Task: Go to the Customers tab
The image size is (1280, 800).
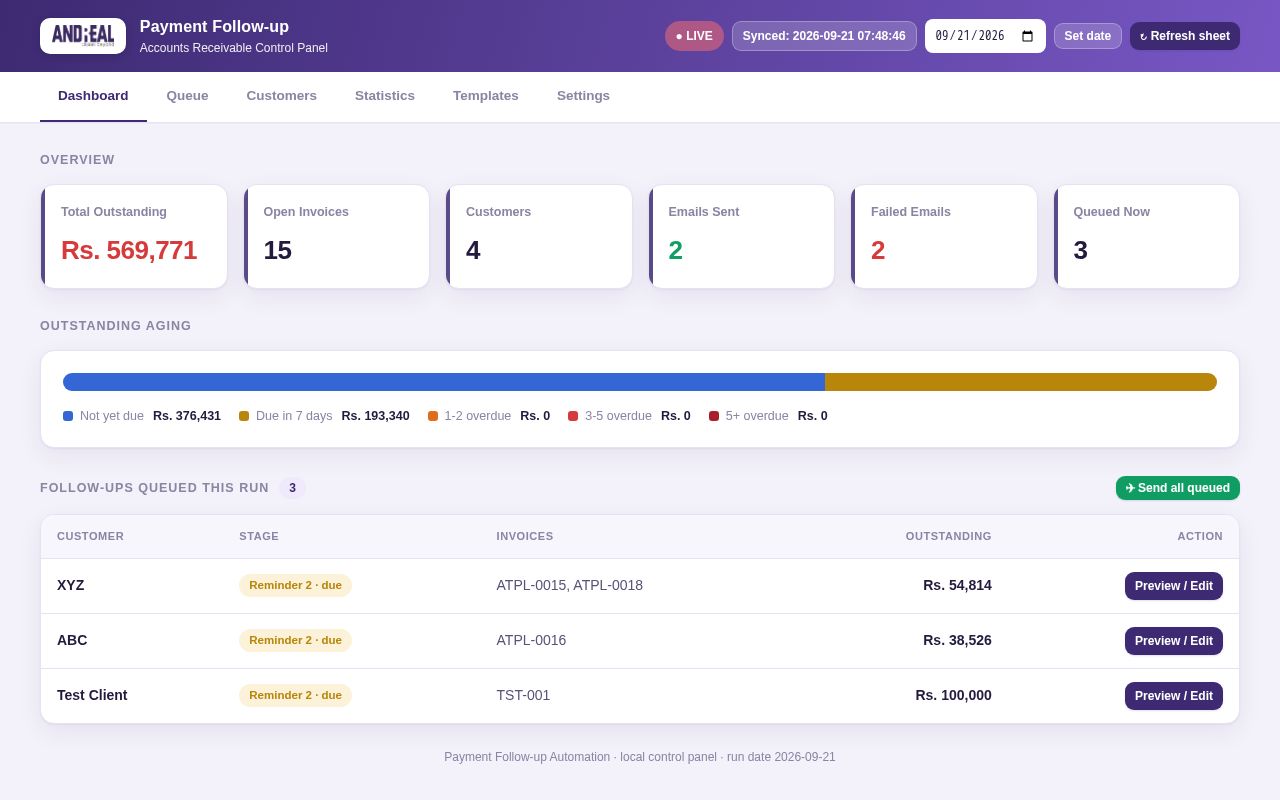Action: (282, 96)
